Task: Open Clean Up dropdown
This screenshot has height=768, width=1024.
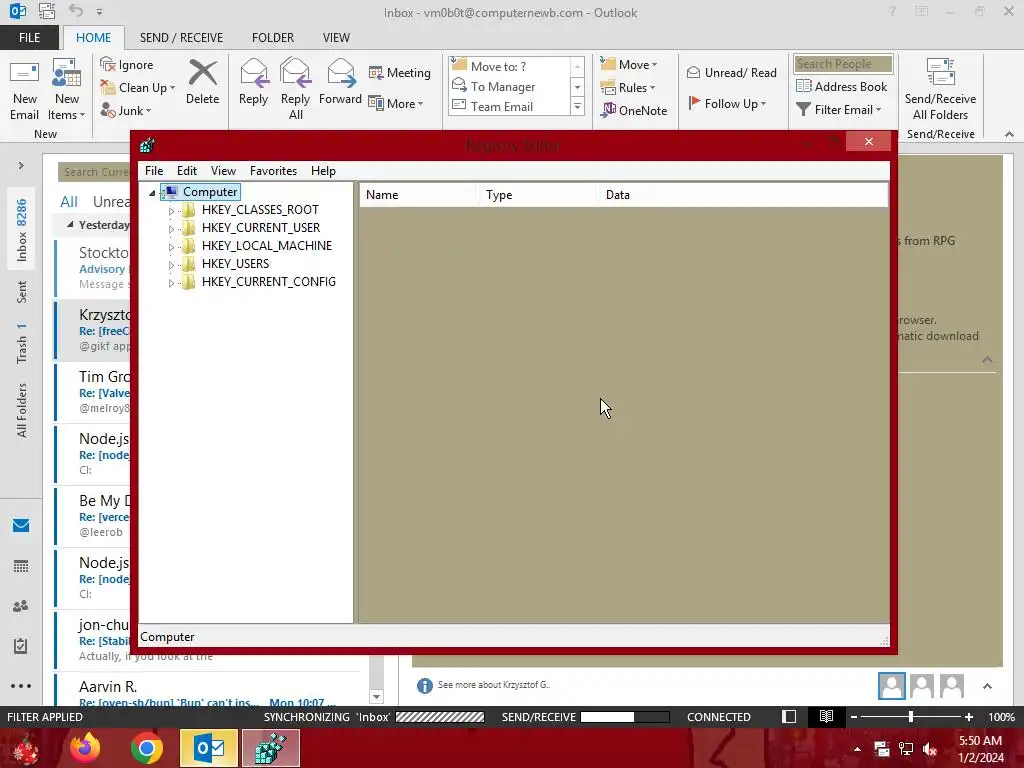Action: click(138, 88)
